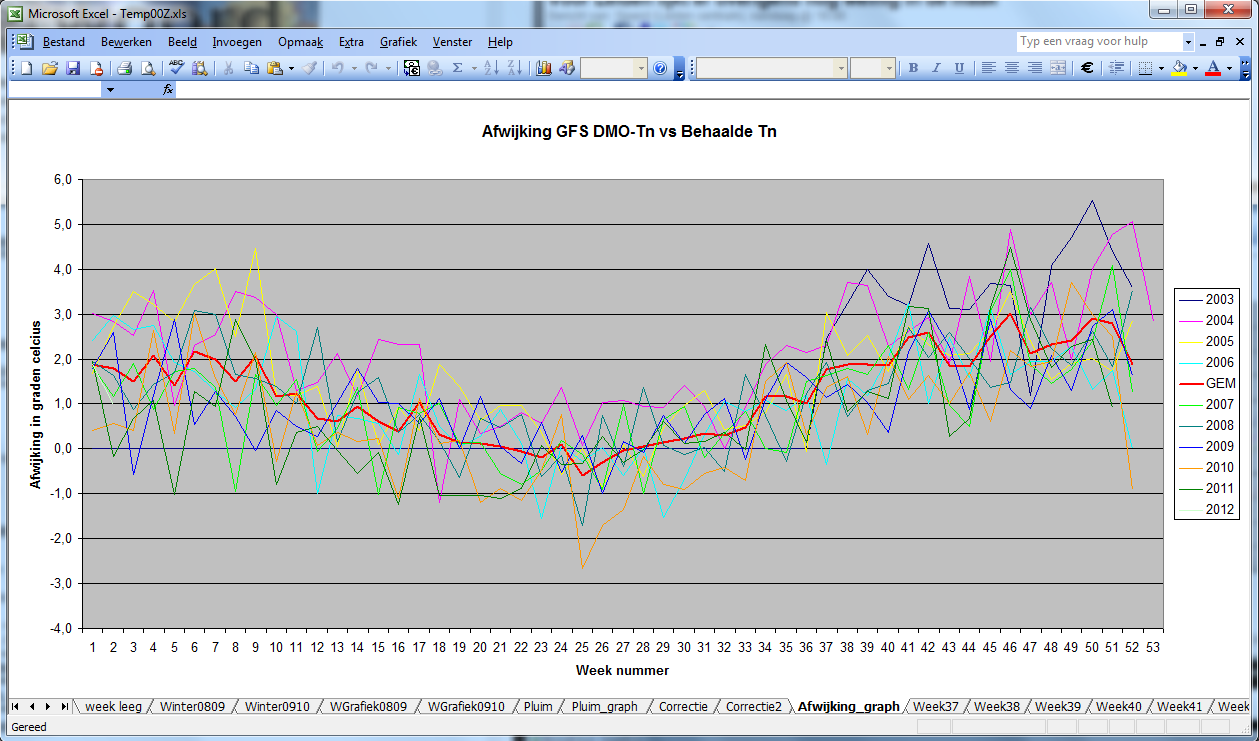The height and width of the screenshot is (741, 1259).
Task: Open a file with folder icon
Action: point(50,68)
